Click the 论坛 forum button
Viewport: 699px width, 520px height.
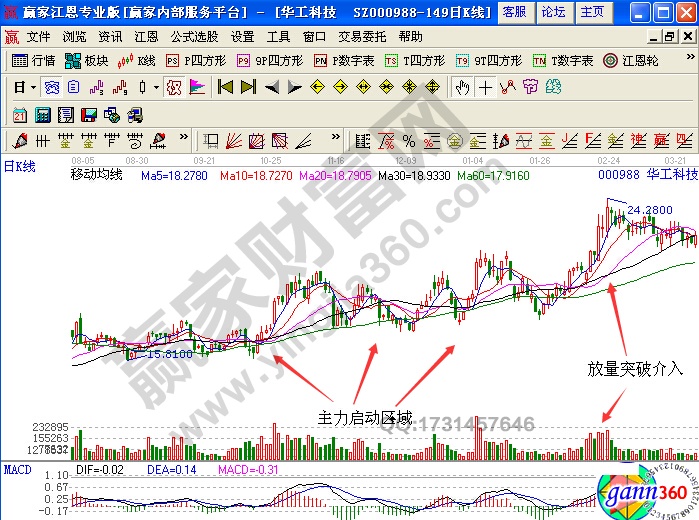(552, 12)
